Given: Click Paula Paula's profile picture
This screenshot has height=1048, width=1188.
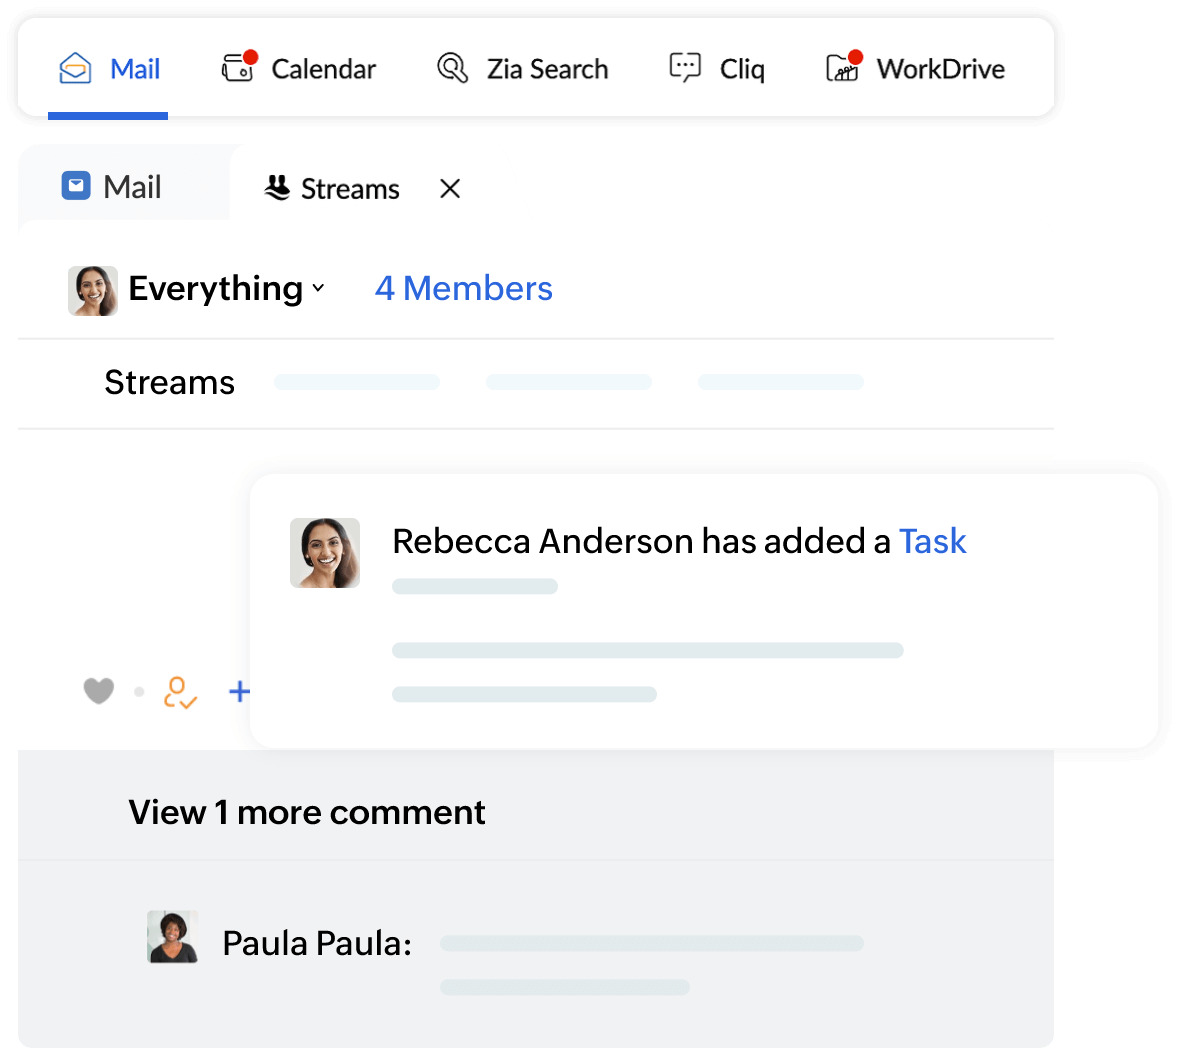Looking at the screenshot, I should click(x=173, y=937).
